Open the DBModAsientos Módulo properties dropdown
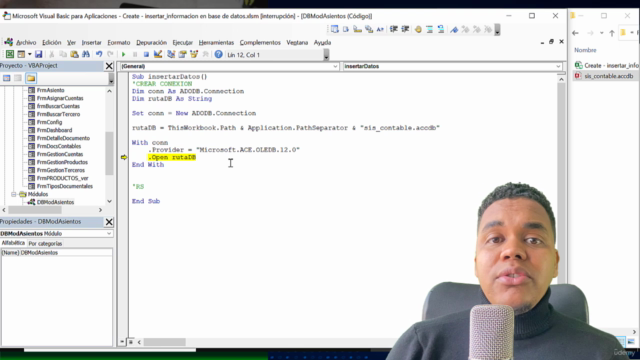 pyautogui.click(x=109, y=233)
